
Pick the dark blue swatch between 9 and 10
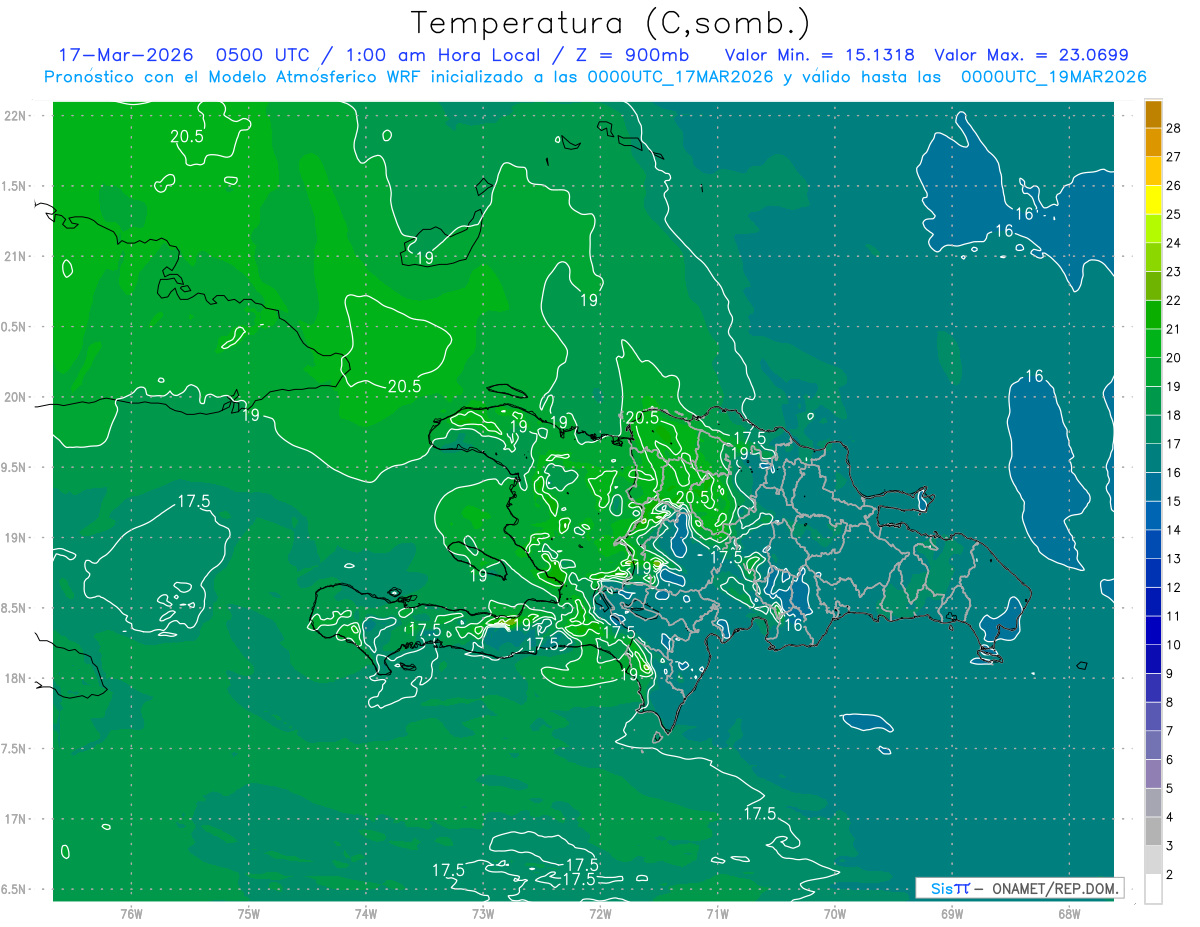click(1153, 659)
